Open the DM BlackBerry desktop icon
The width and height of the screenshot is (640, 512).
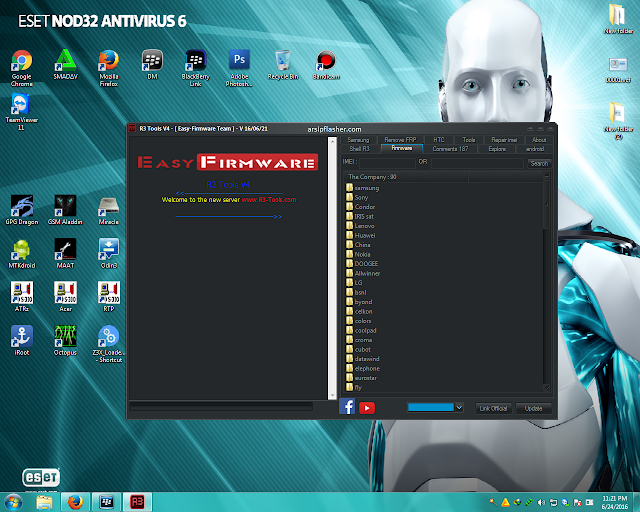(x=152, y=65)
